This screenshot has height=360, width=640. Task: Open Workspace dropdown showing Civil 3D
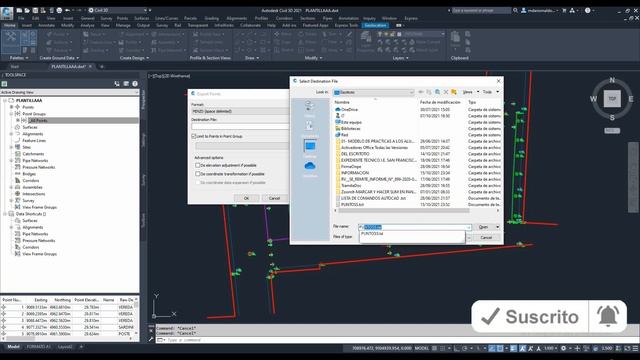(x=118, y=10)
